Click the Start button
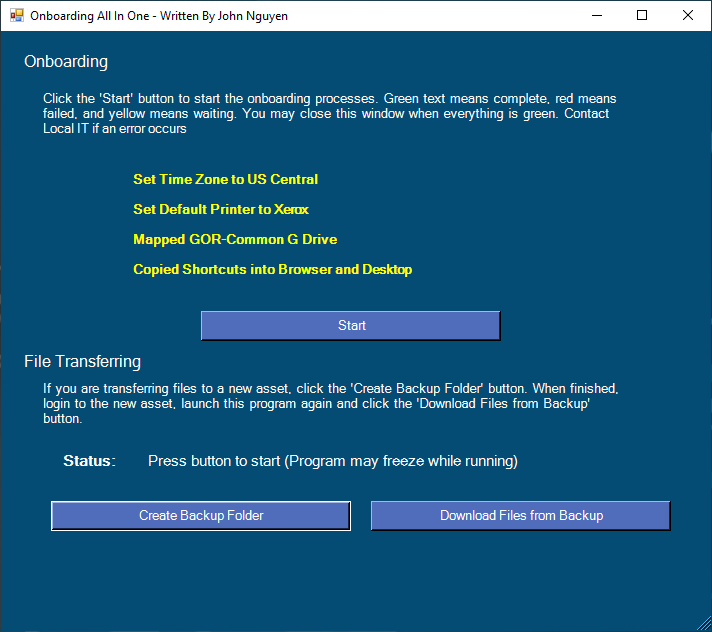 (x=351, y=326)
